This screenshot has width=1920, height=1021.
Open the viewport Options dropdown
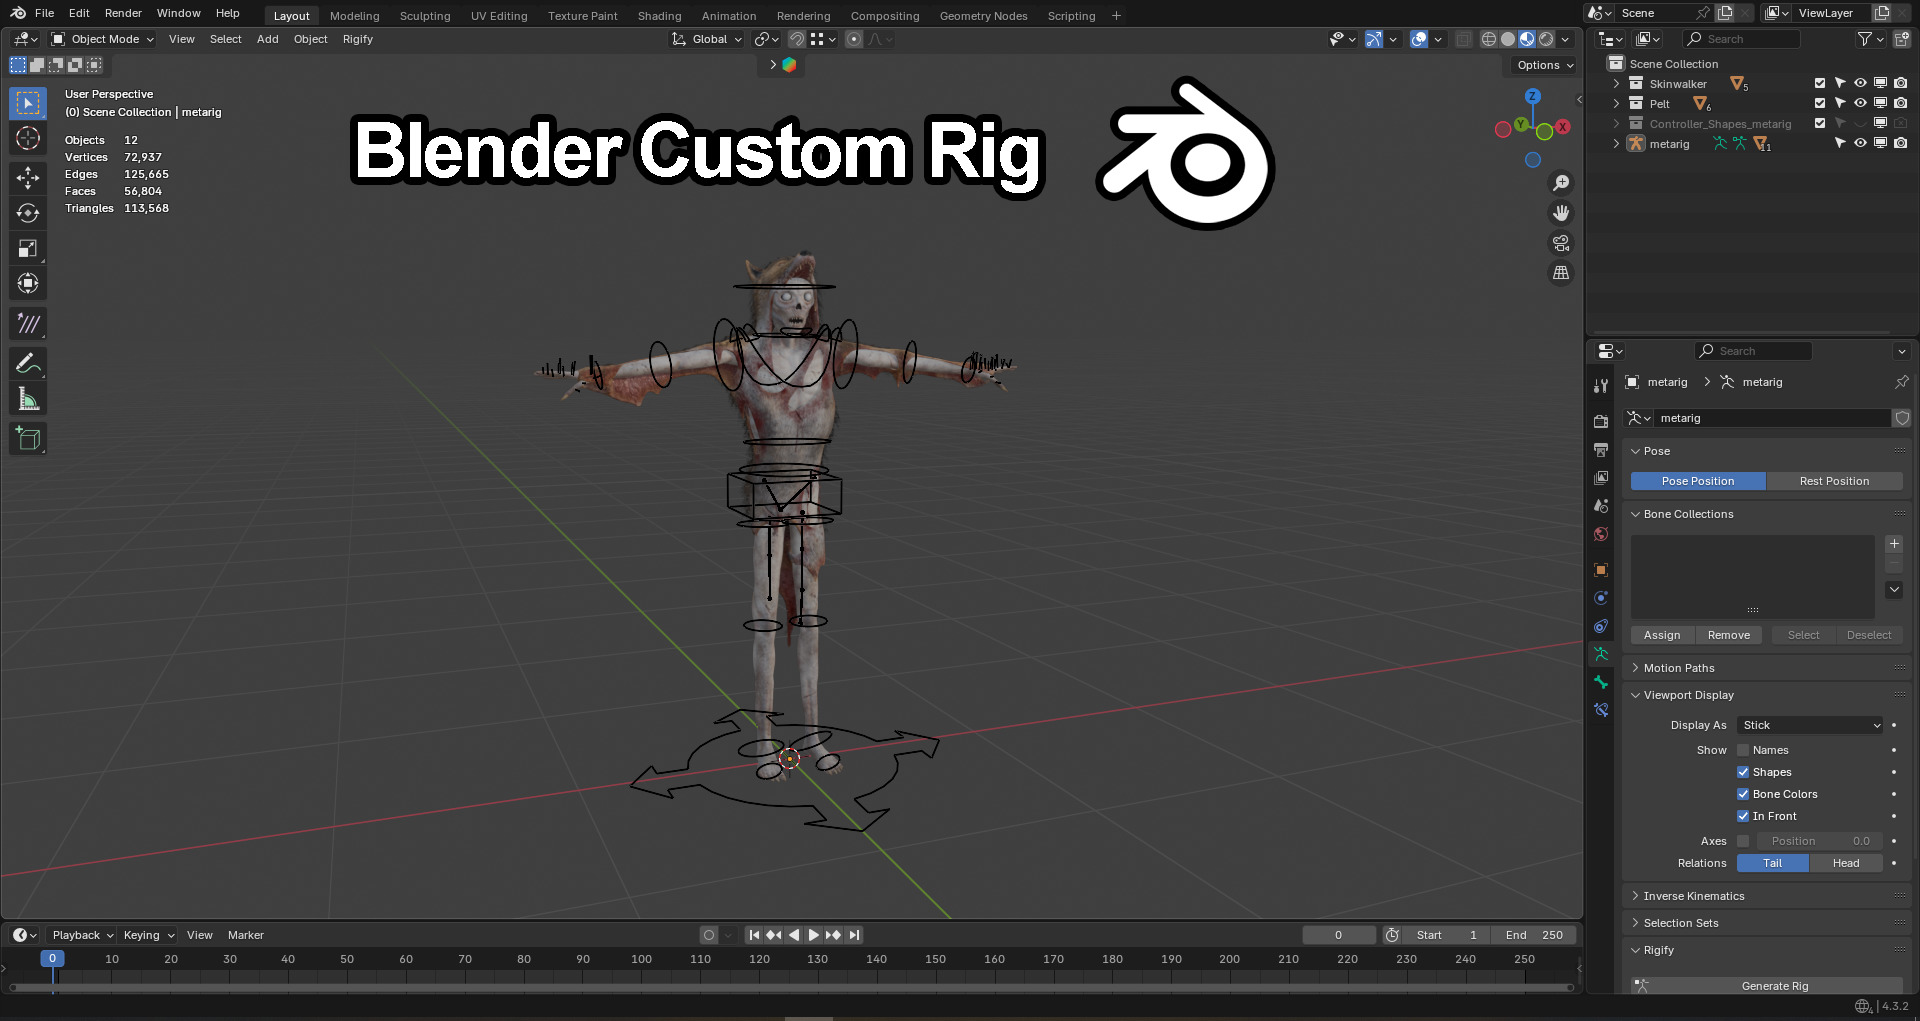coord(1545,65)
